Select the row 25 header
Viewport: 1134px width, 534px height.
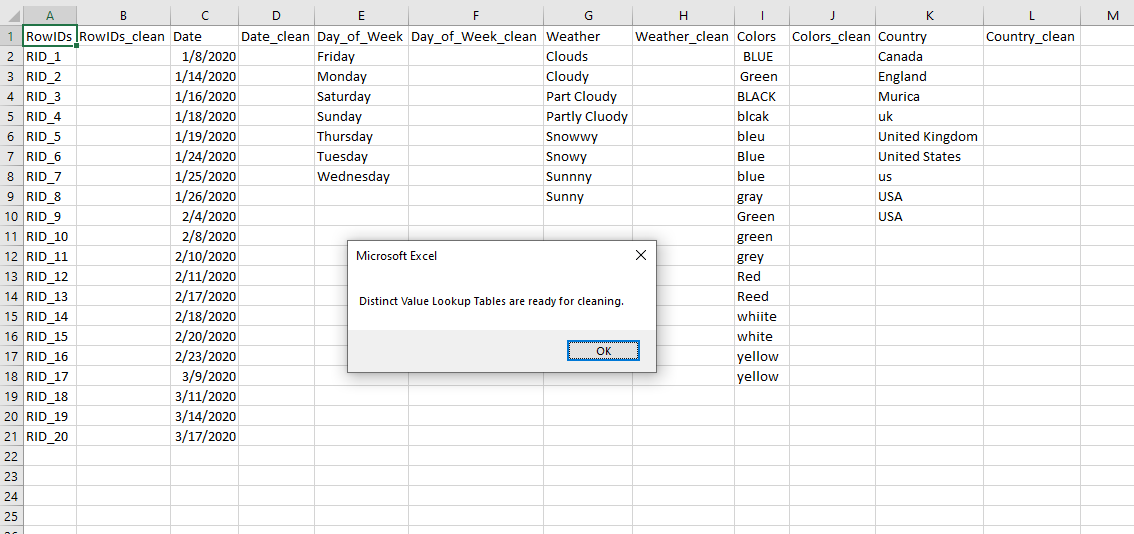(x=11, y=516)
